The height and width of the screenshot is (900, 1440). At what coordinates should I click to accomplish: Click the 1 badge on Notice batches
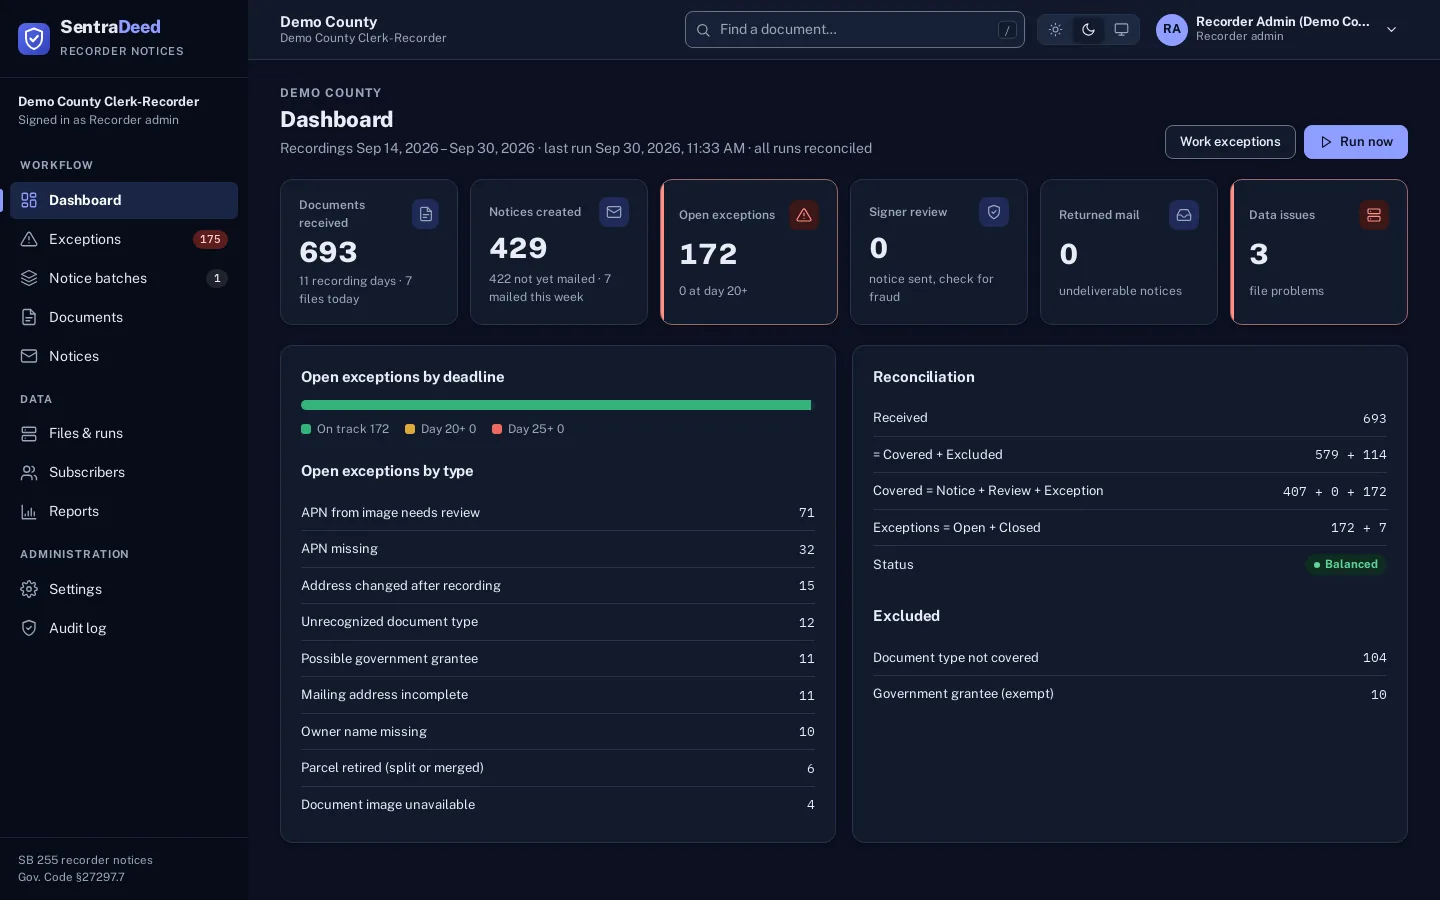pyautogui.click(x=217, y=278)
